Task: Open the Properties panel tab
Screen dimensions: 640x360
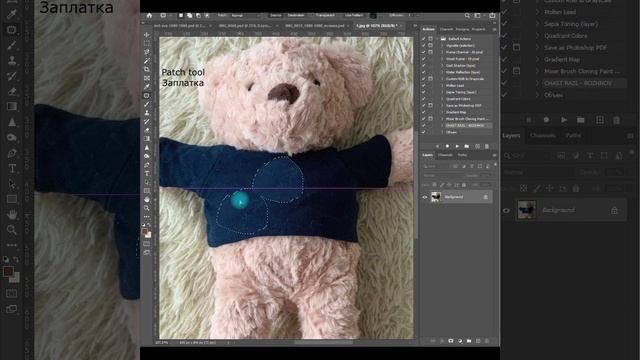Action: pos(478,29)
